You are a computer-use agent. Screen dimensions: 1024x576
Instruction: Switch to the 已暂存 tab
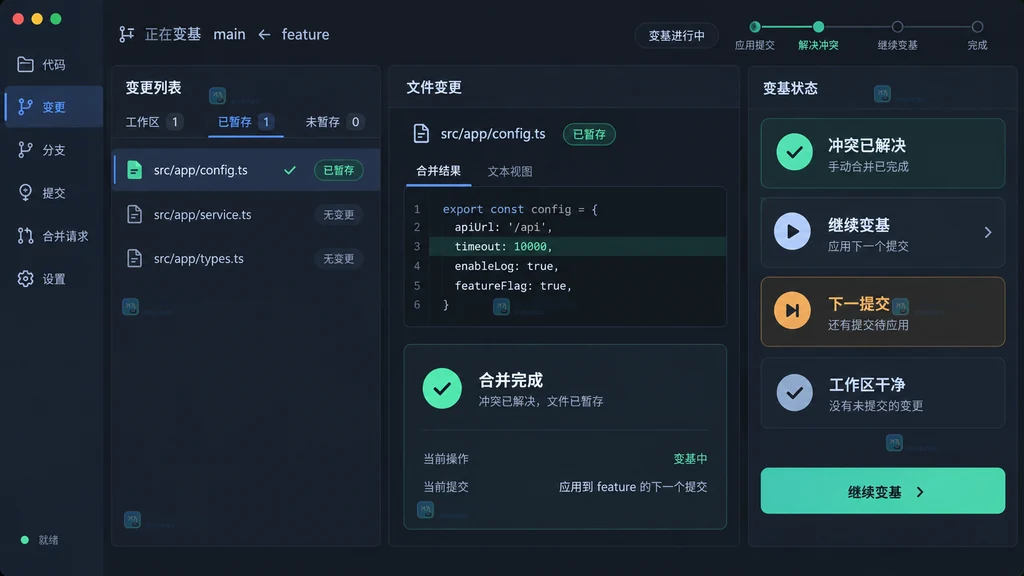(x=246, y=121)
